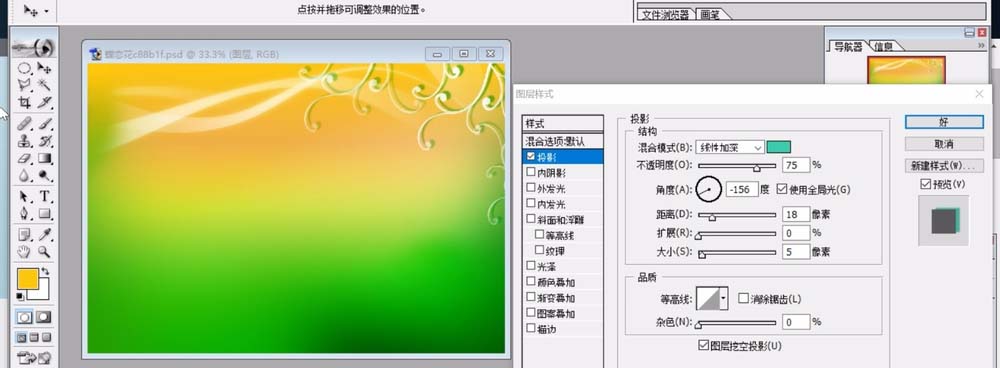Switch to the 画笔 tab
This screenshot has height=368, width=1000.
pyautogui.click(x=710, y=15)
